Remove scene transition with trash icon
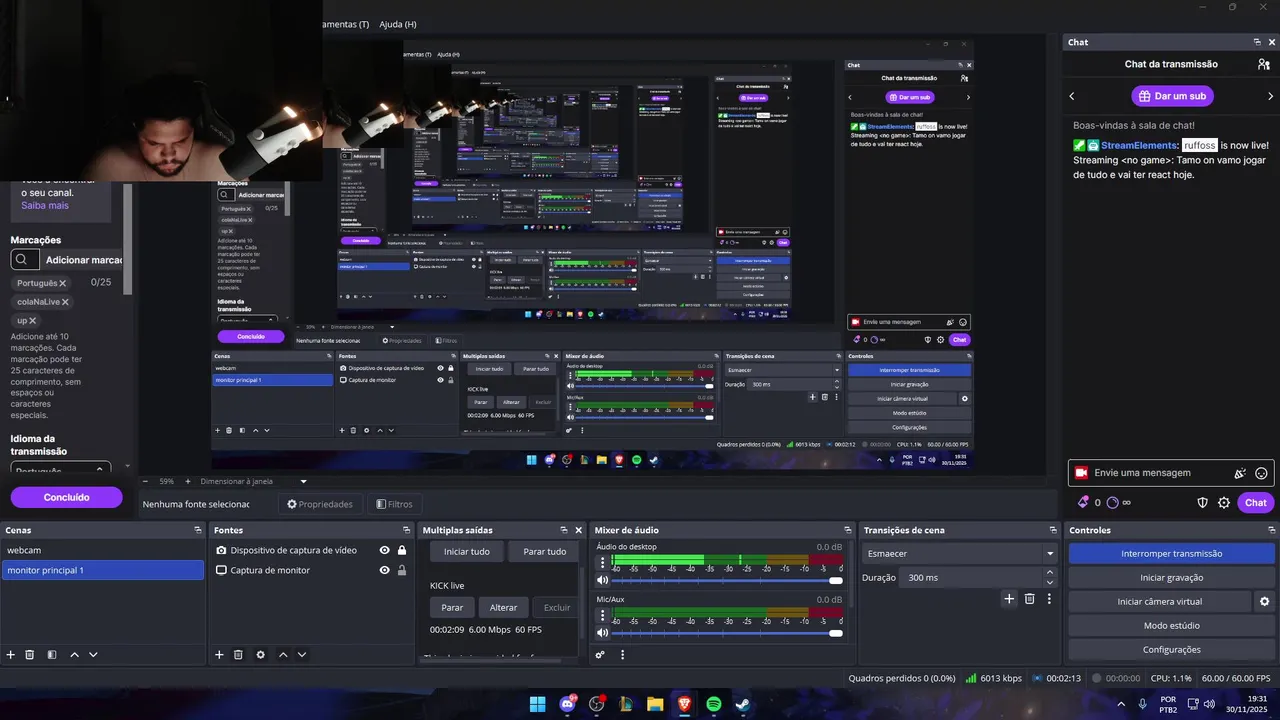Image resolution: width=1280 pixels, height=720 pixels. [x=1029, y=599]
